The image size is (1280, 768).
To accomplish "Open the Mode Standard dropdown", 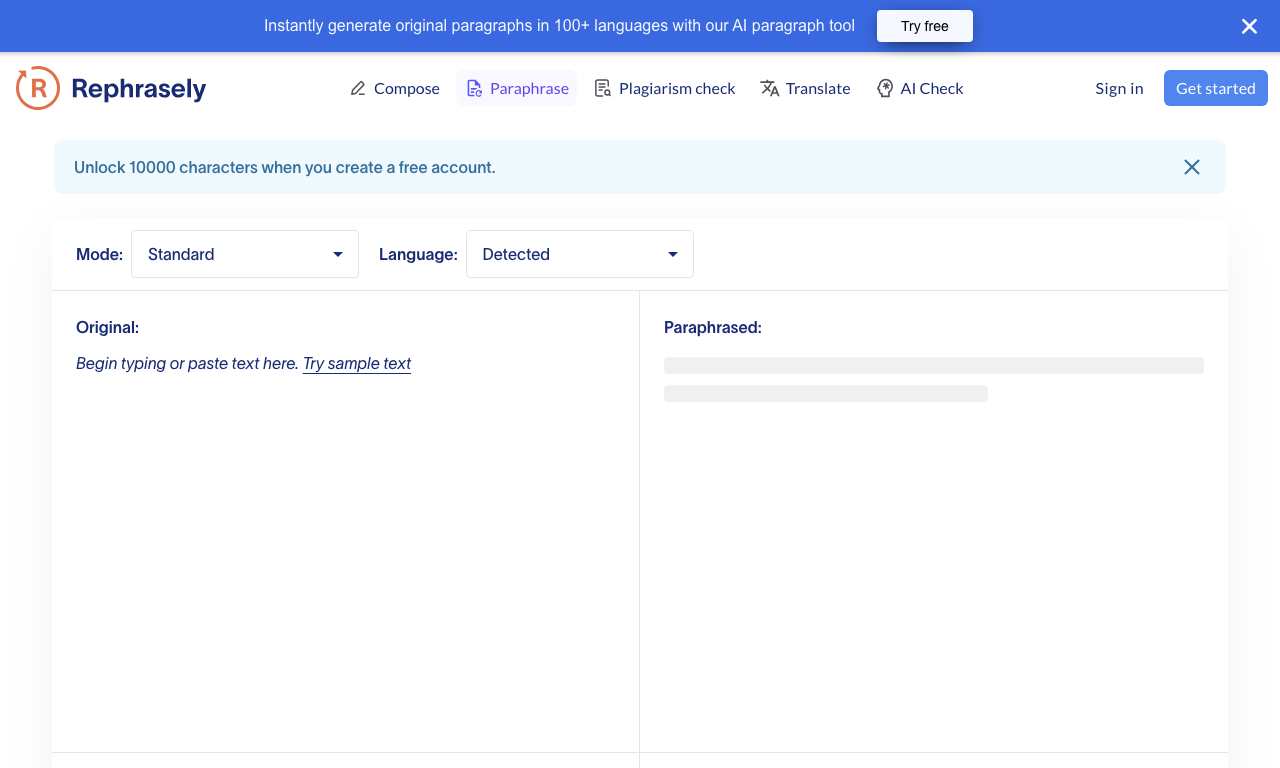I will click(245, 254).
